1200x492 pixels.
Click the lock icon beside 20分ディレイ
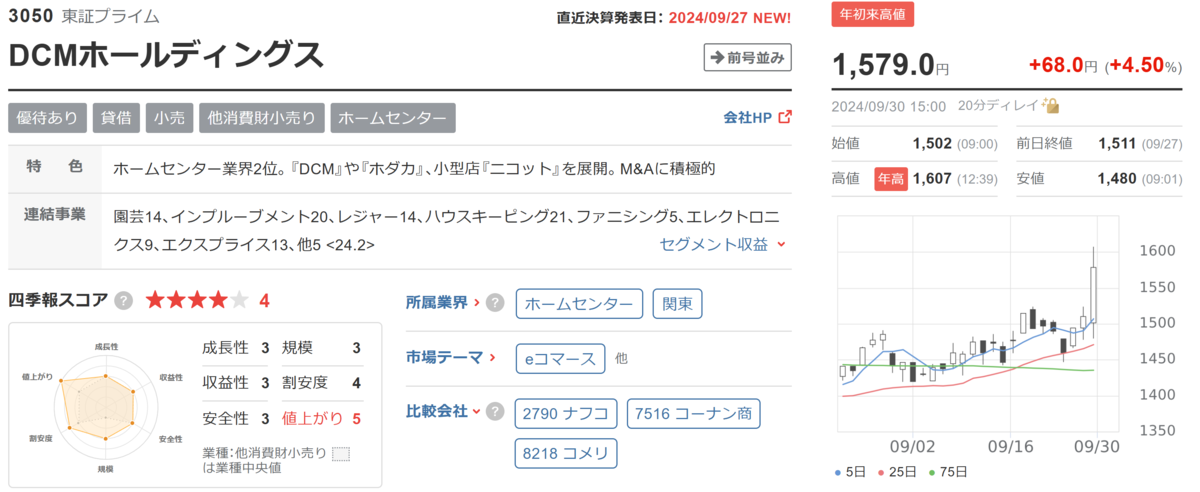point(1051,105)
